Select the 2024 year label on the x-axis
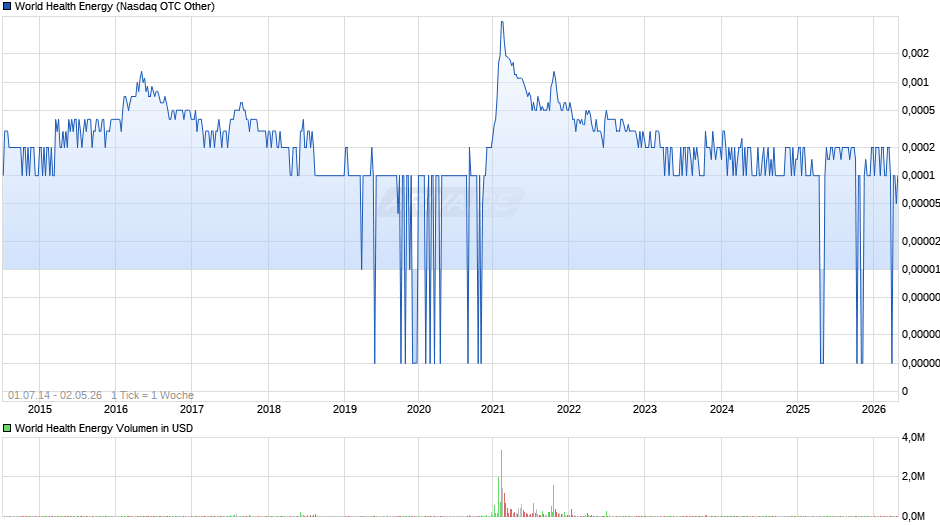The image size is (940, 526). pyautogui.click(x=722, y=409)
